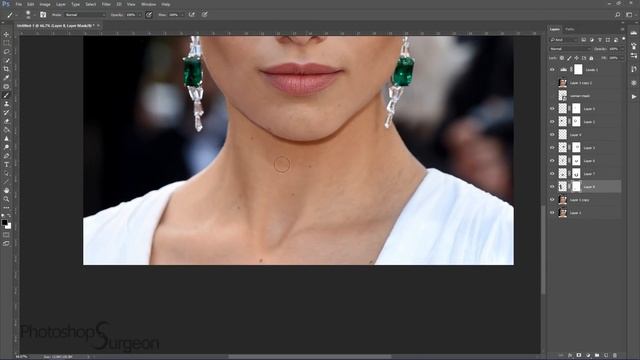Select the Layer 8 mask thumbnail
Viewport: 640px width, 360px height.
(x=576, y=187)
